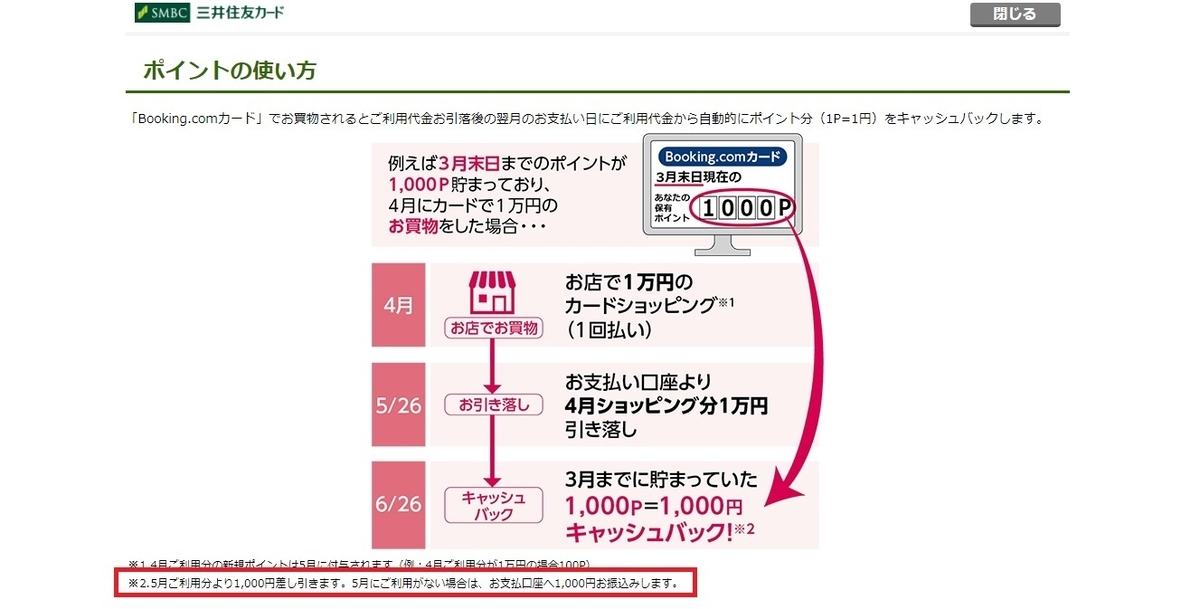
Task: Click the ポイントの使い方 heading
Action: click(230, 71)
